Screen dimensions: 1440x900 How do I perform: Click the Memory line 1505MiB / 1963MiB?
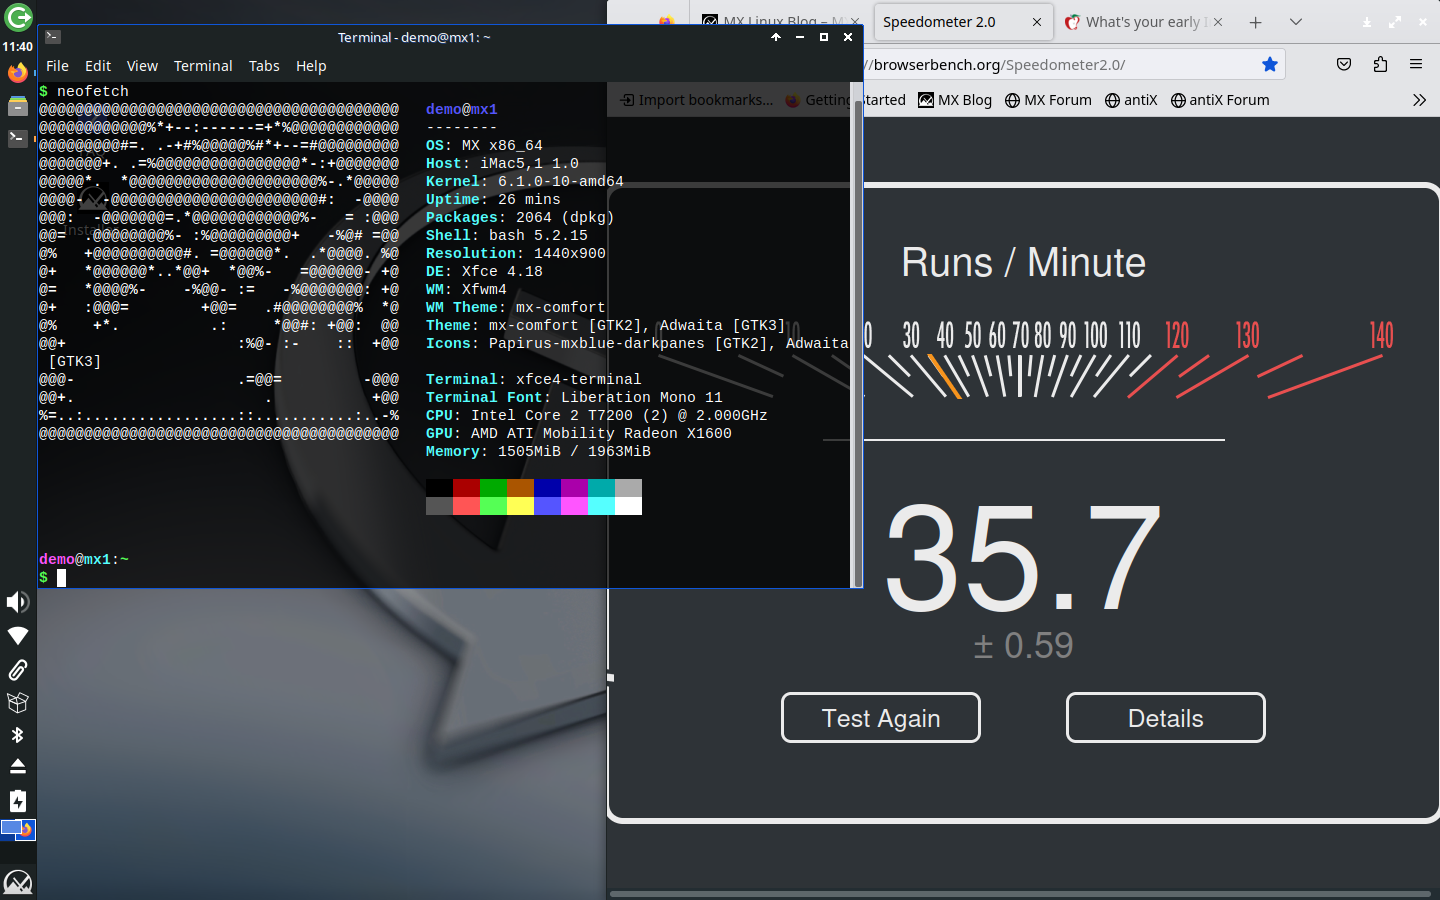tap(538, 452)
